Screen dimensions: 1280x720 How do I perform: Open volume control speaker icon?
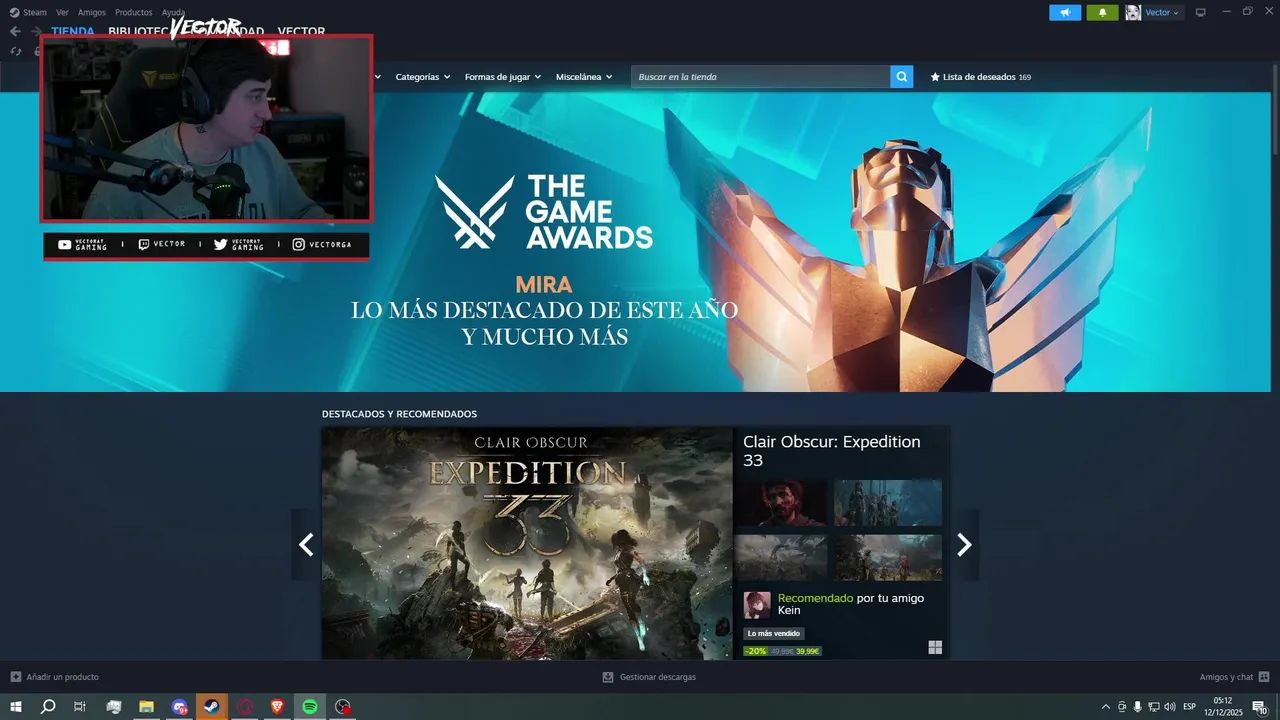point(1169,707)
